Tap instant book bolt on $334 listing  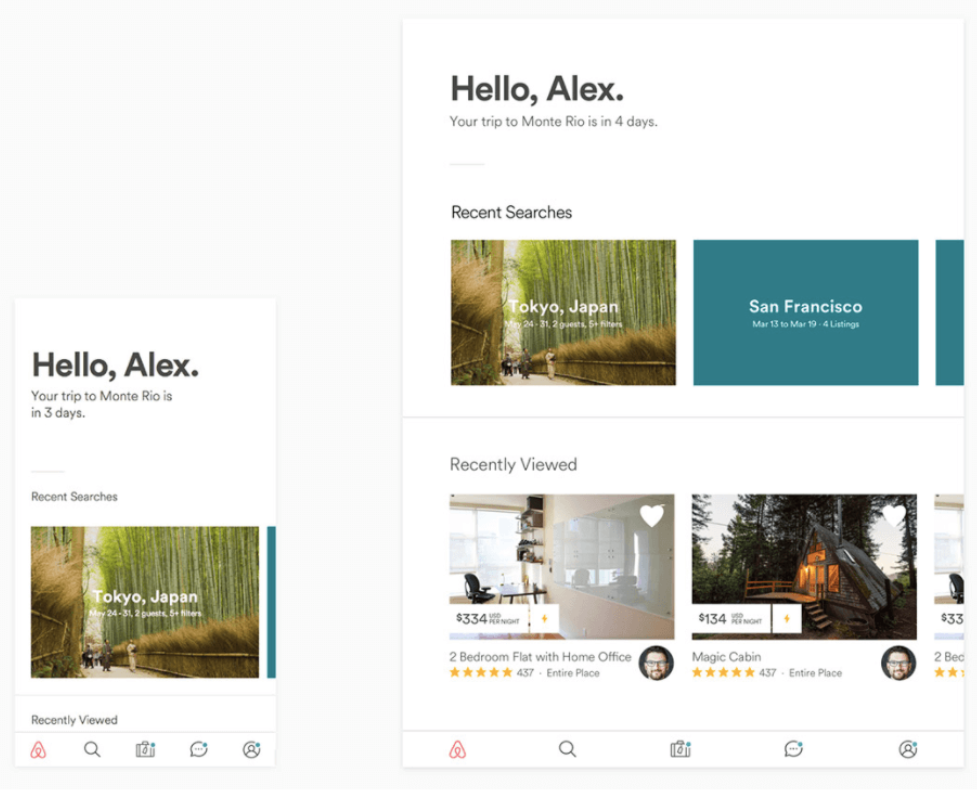coord(544,619)
